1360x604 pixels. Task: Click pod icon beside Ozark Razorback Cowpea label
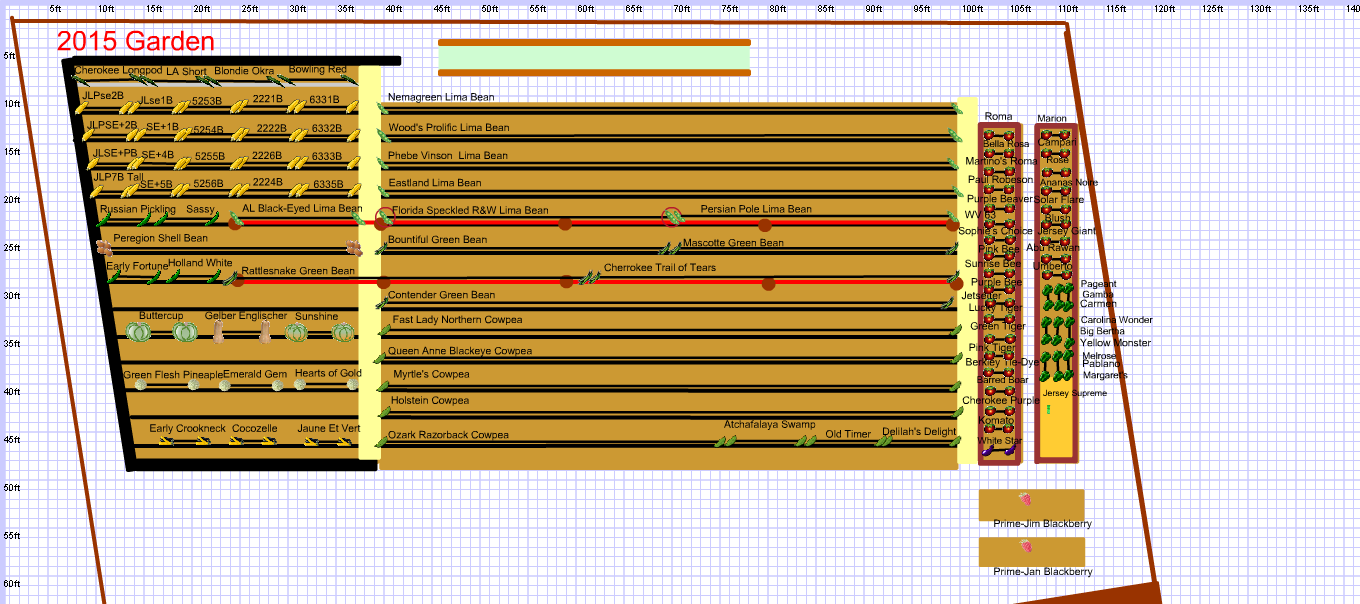(380, 440)
